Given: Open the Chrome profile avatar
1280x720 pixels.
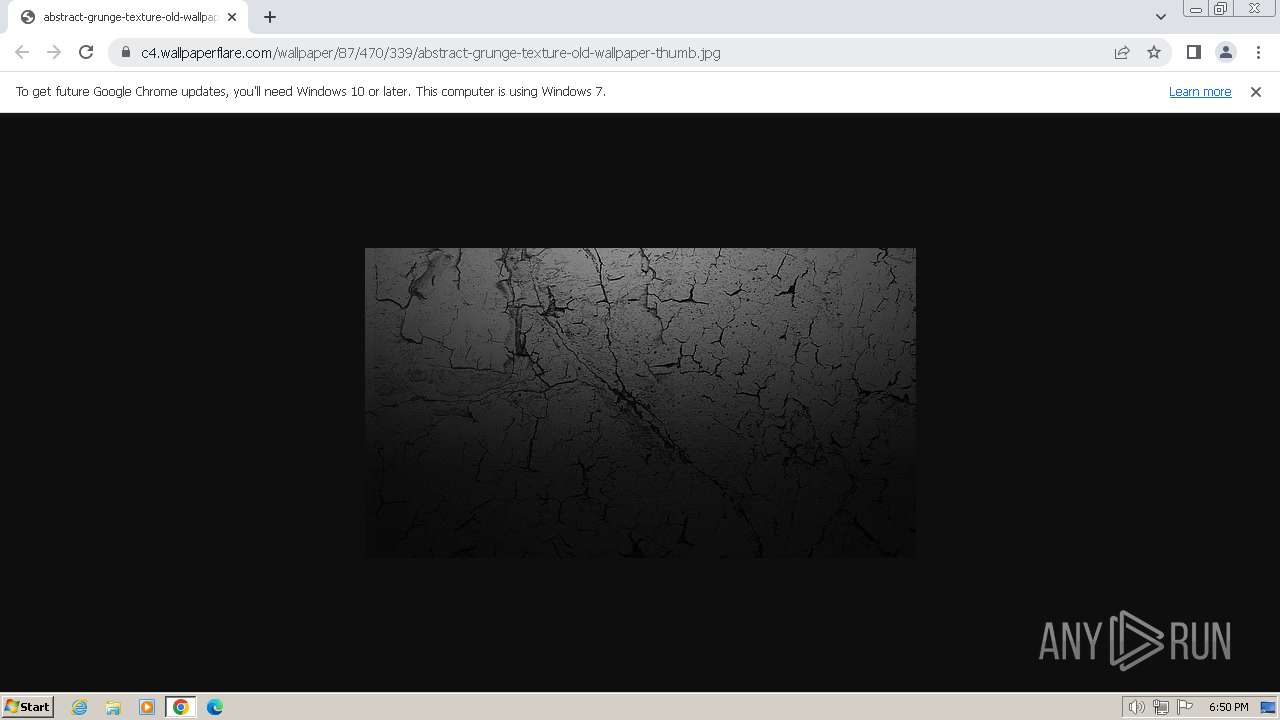Looking at the screenshot, I should tap(1225, 52).
